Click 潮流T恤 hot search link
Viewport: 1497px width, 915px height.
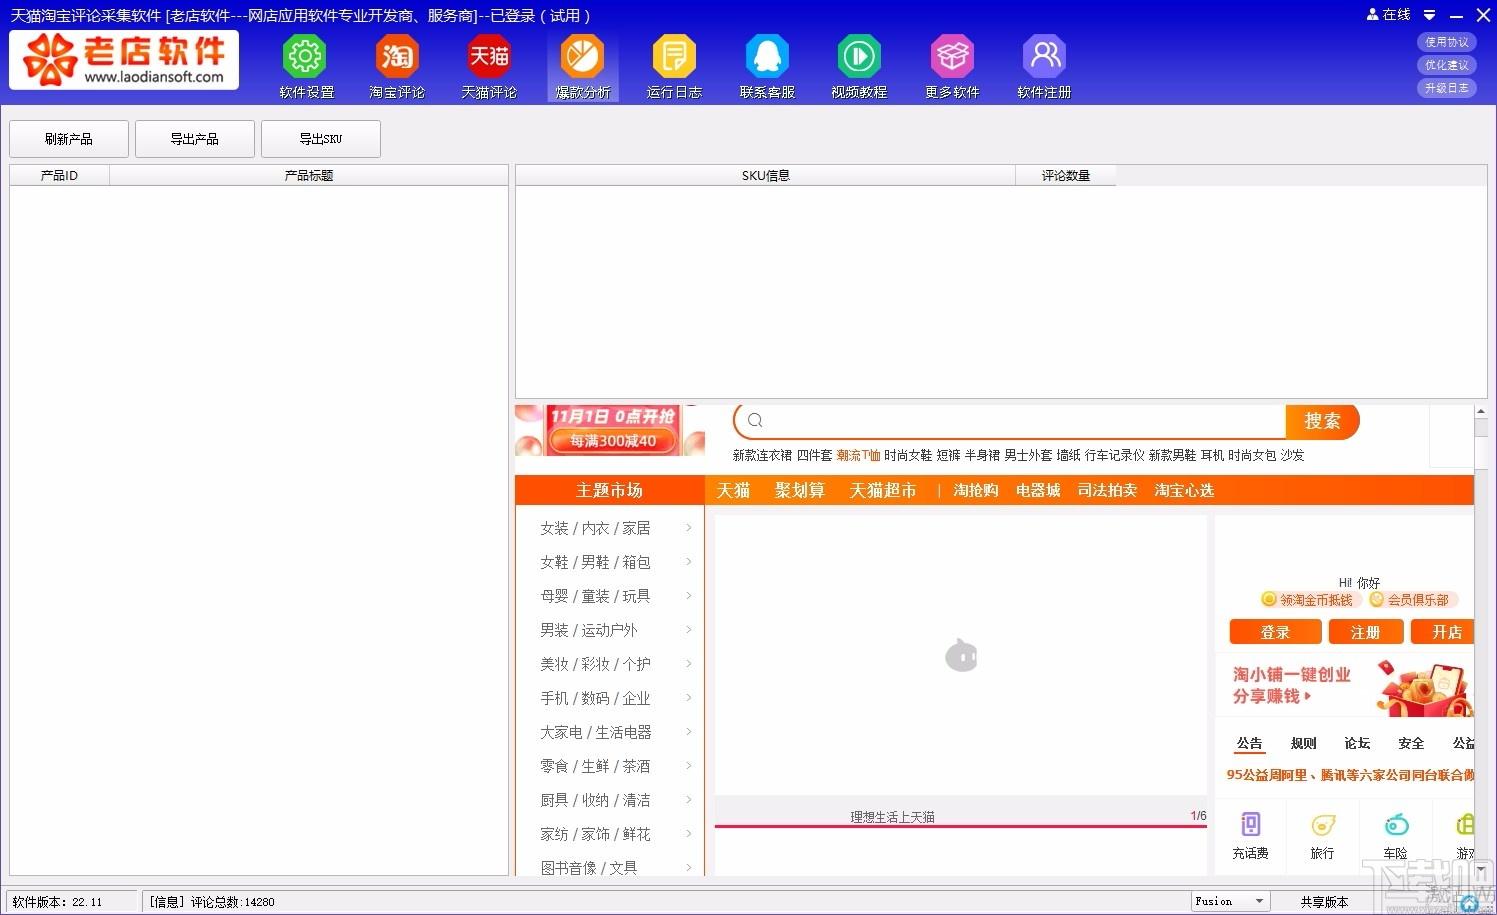[x=858, y=455]
